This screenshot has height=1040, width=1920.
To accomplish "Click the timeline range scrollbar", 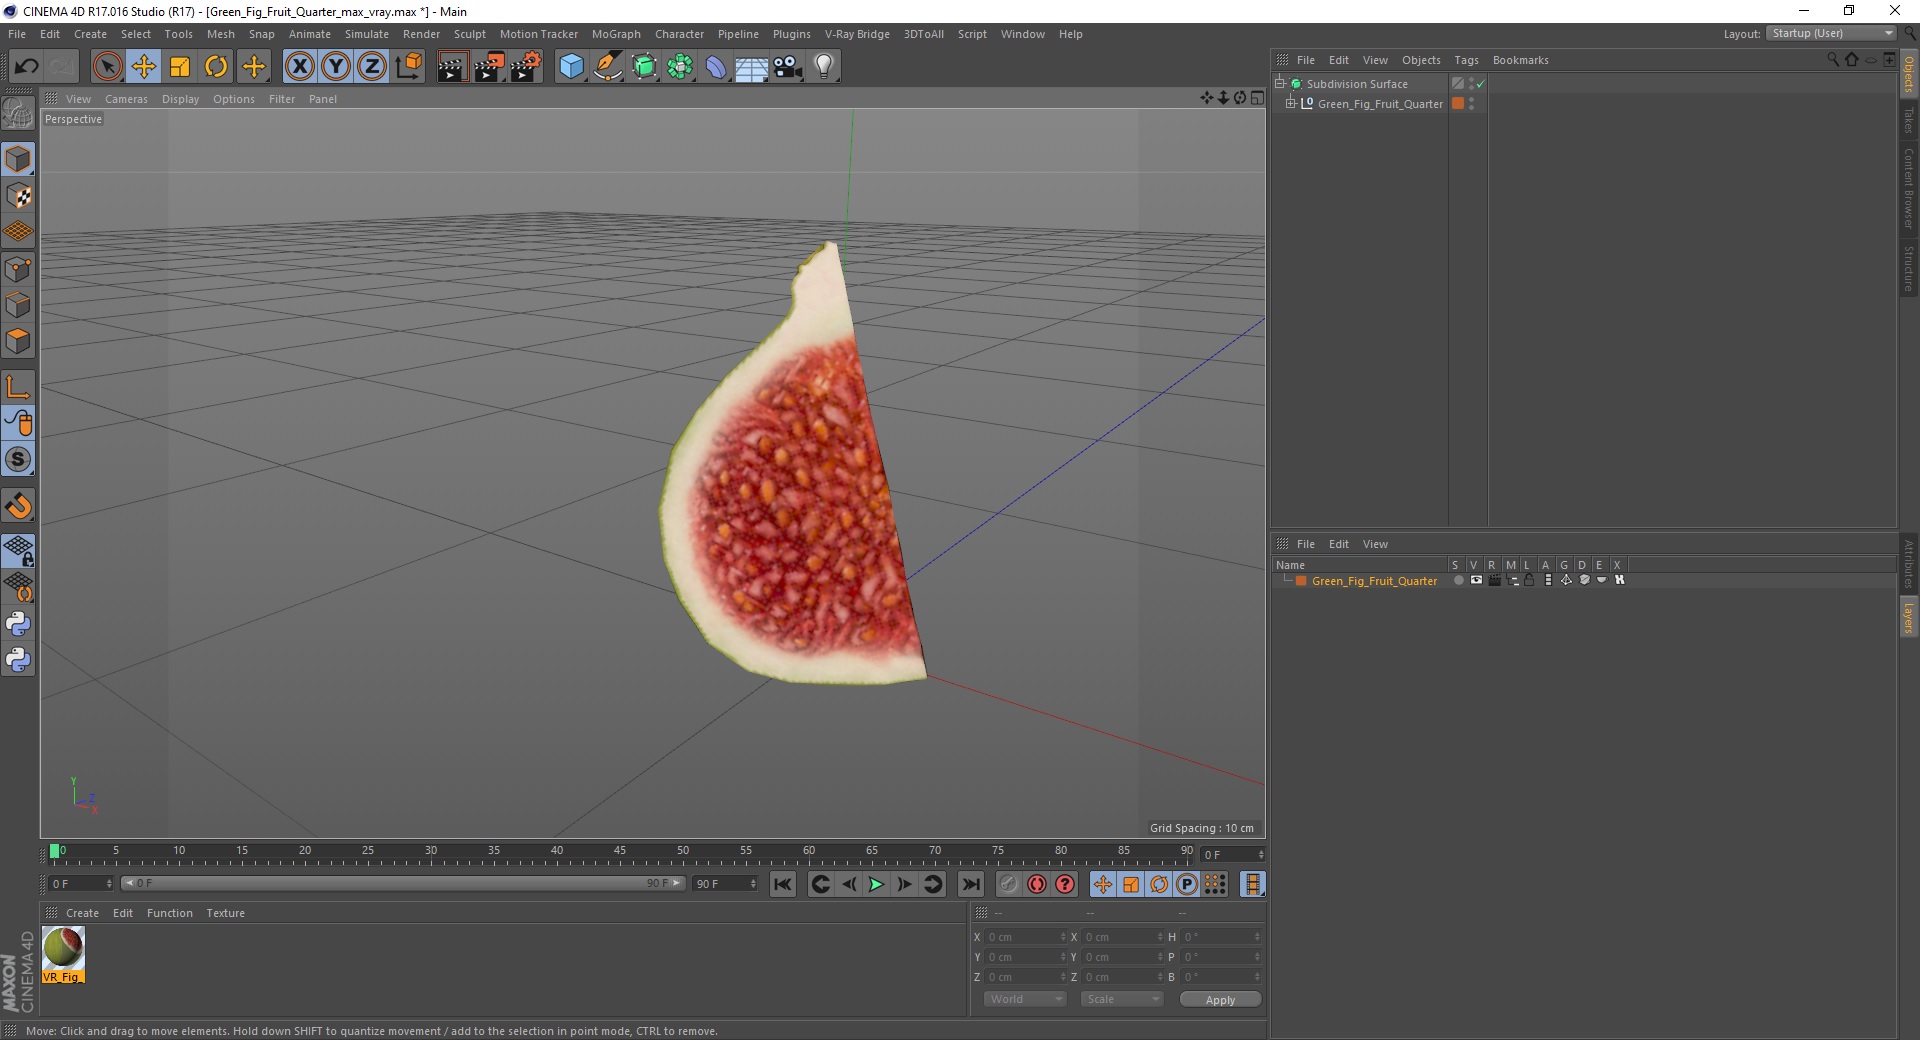I will (x=402, y=883).
